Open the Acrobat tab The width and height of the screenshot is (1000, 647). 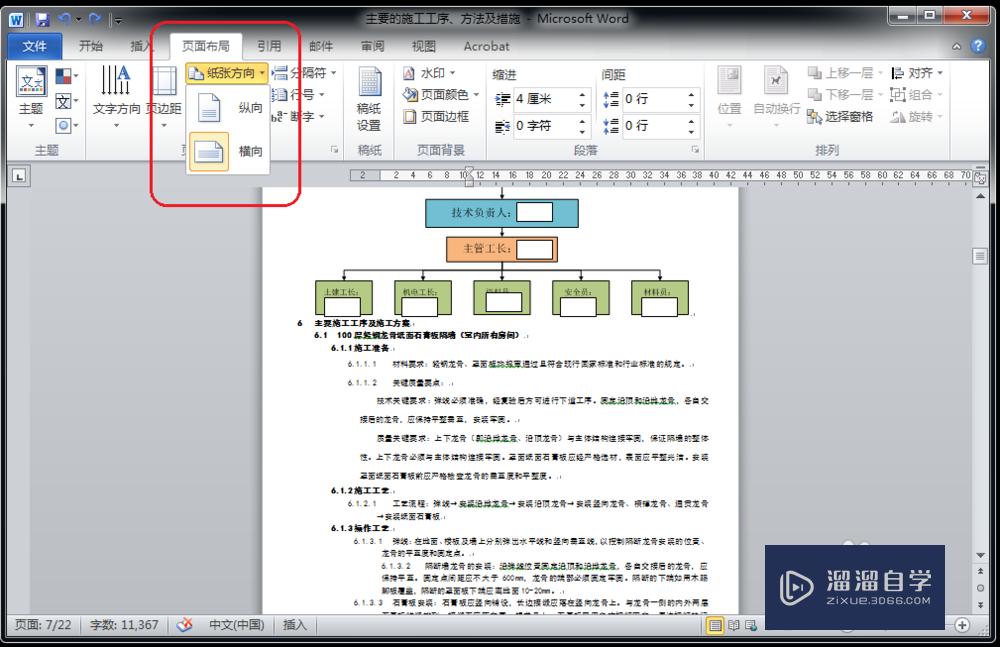486,46
